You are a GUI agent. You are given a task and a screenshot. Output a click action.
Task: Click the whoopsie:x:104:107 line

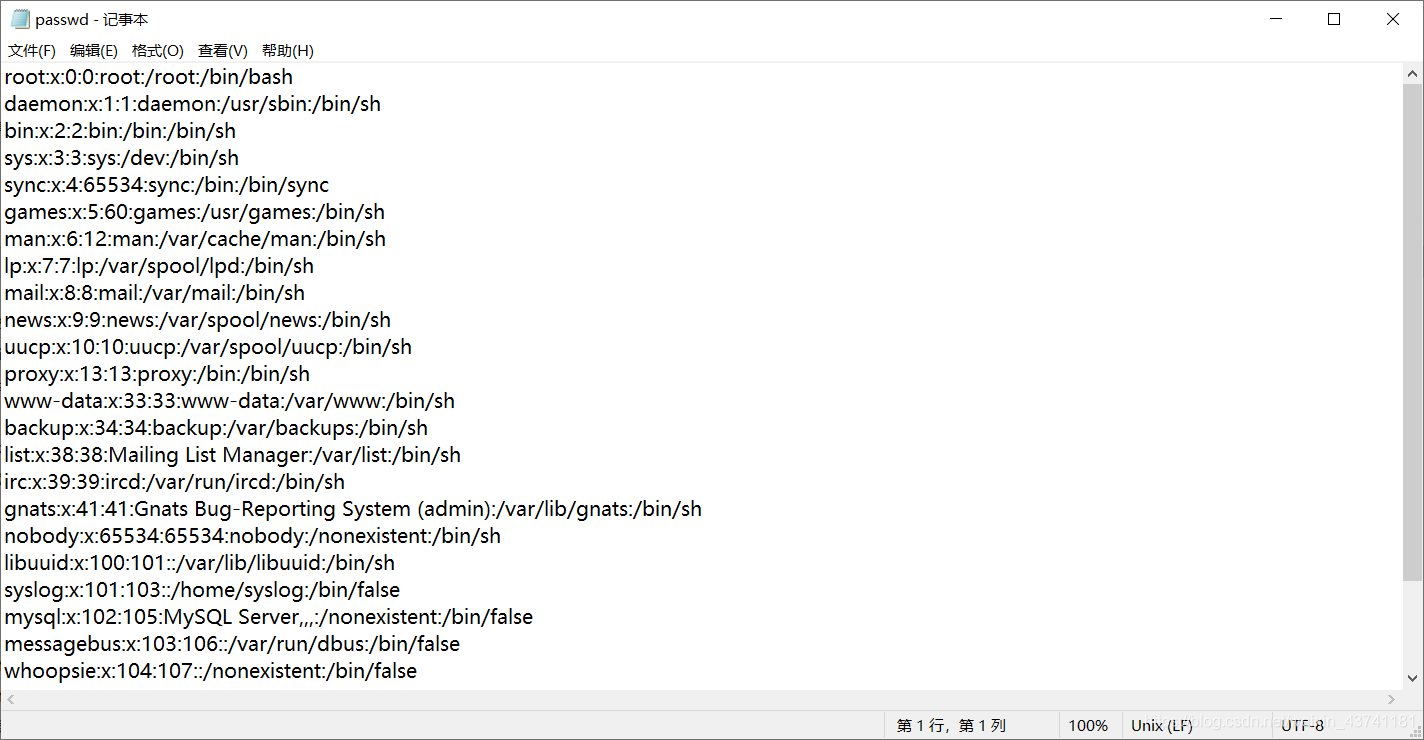211,671
